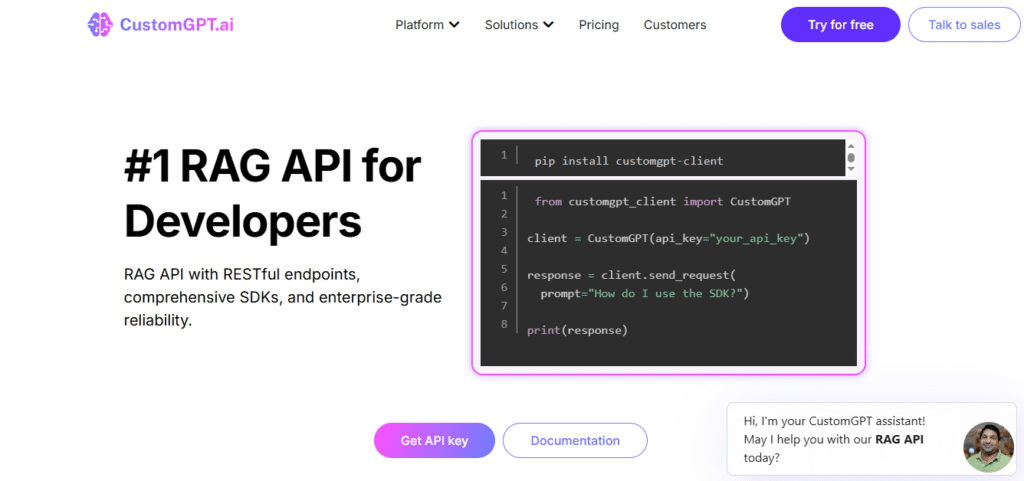Image resolution: width=1024 pixels, height=481 pixels.
Task: Open the Documentation button
Action: pos(575,441)
